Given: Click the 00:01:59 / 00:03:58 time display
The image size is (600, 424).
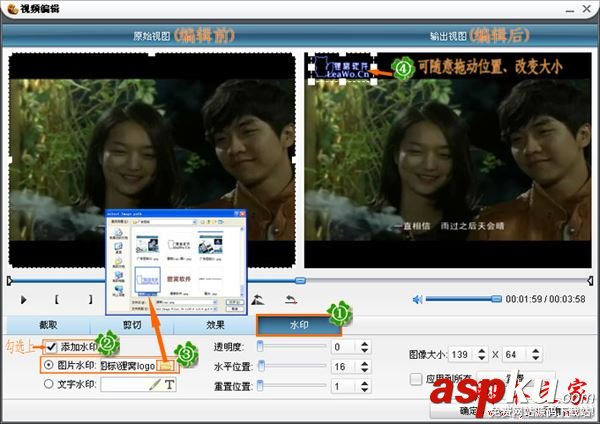Looking at the screenshot, I should click(545, 299).
